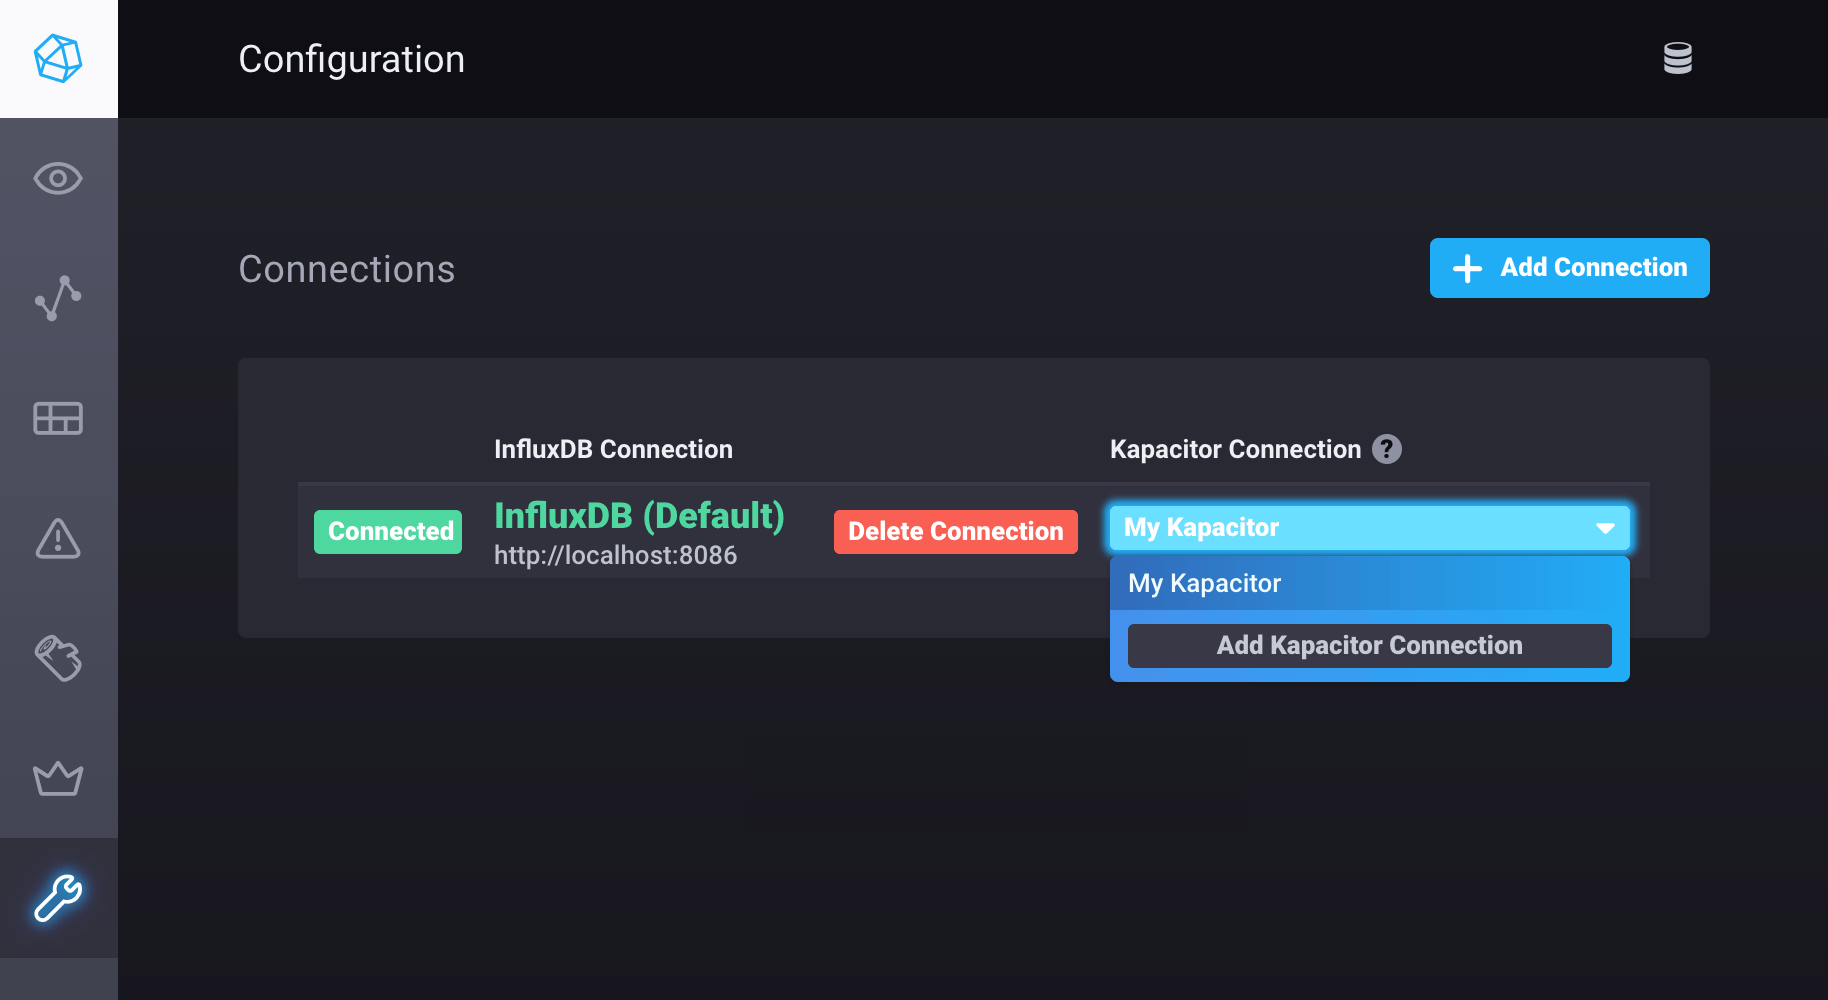Viewport: 1828px width, 1000px height.
Task: Click the Chronograf logo in the corner
Action: point(58,58)
